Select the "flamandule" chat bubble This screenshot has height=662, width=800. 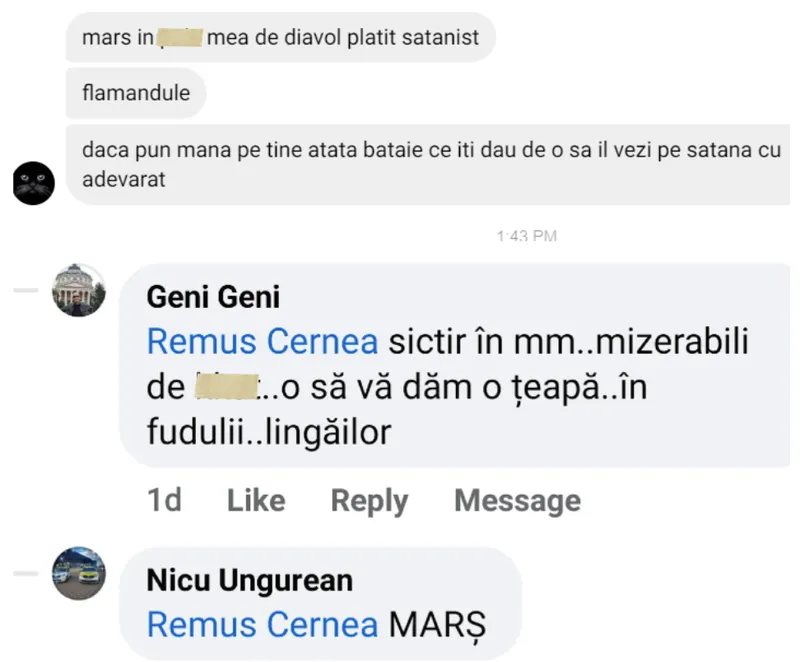[136, 94]
